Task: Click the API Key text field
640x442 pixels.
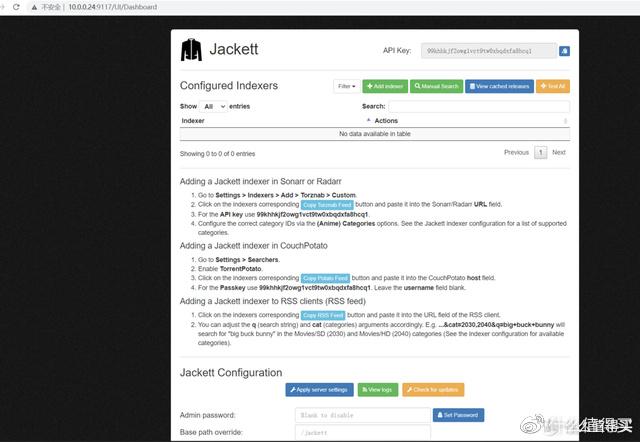Action: point(490,50)
